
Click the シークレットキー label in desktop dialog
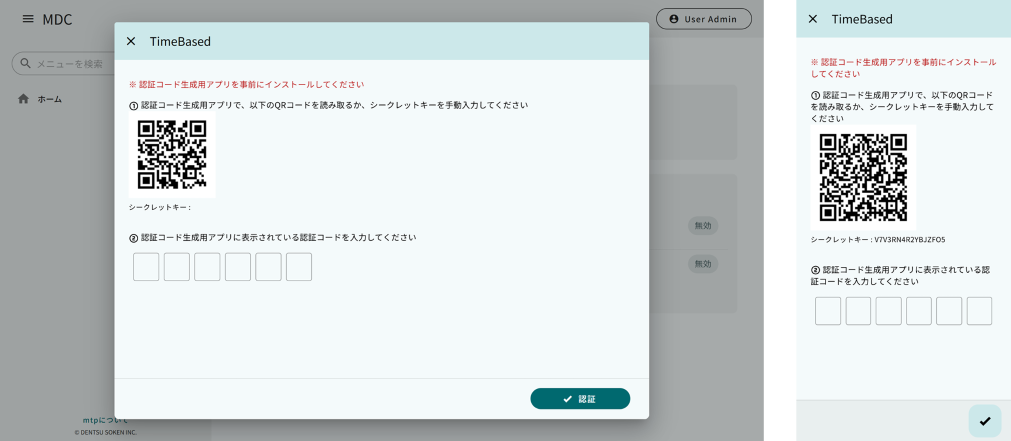[x=160, y=208]
